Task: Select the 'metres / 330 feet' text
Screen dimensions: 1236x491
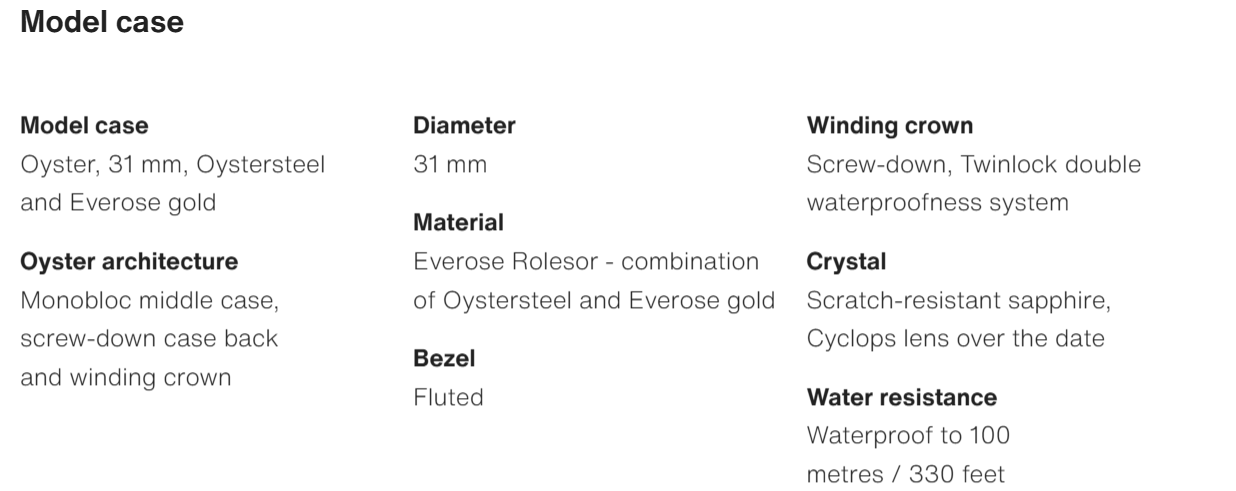Action: [x=905, y=474]
